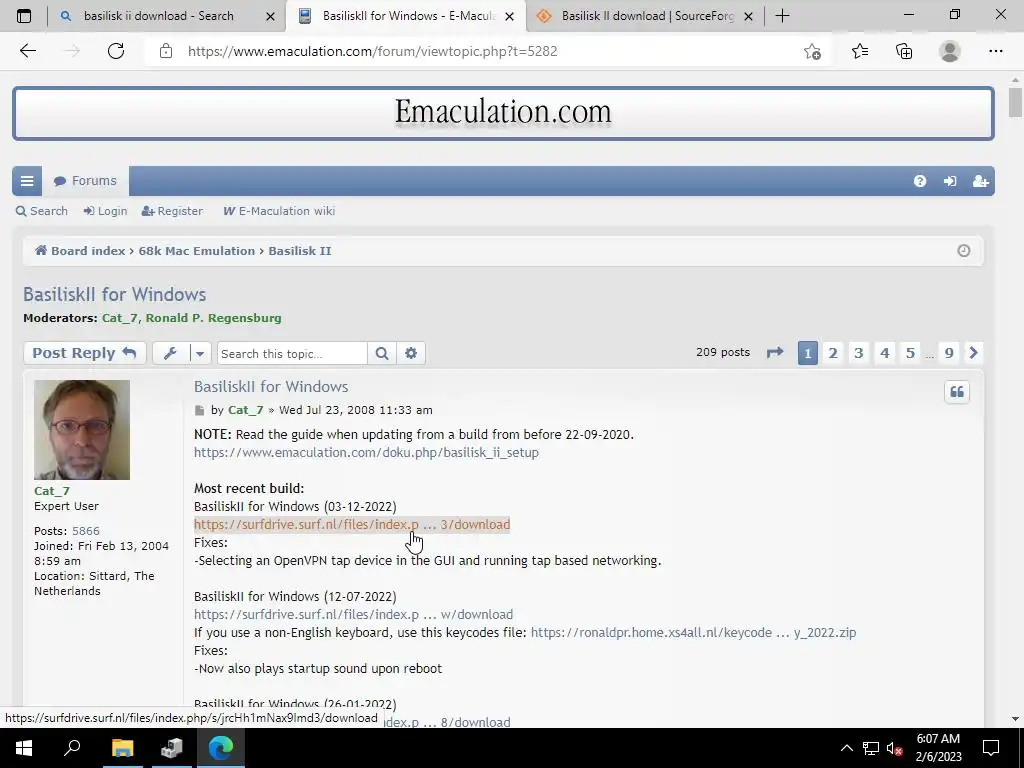Click moderator Ronald P. Regensburg
The image size is (1024, 768).
coord(214,318)
